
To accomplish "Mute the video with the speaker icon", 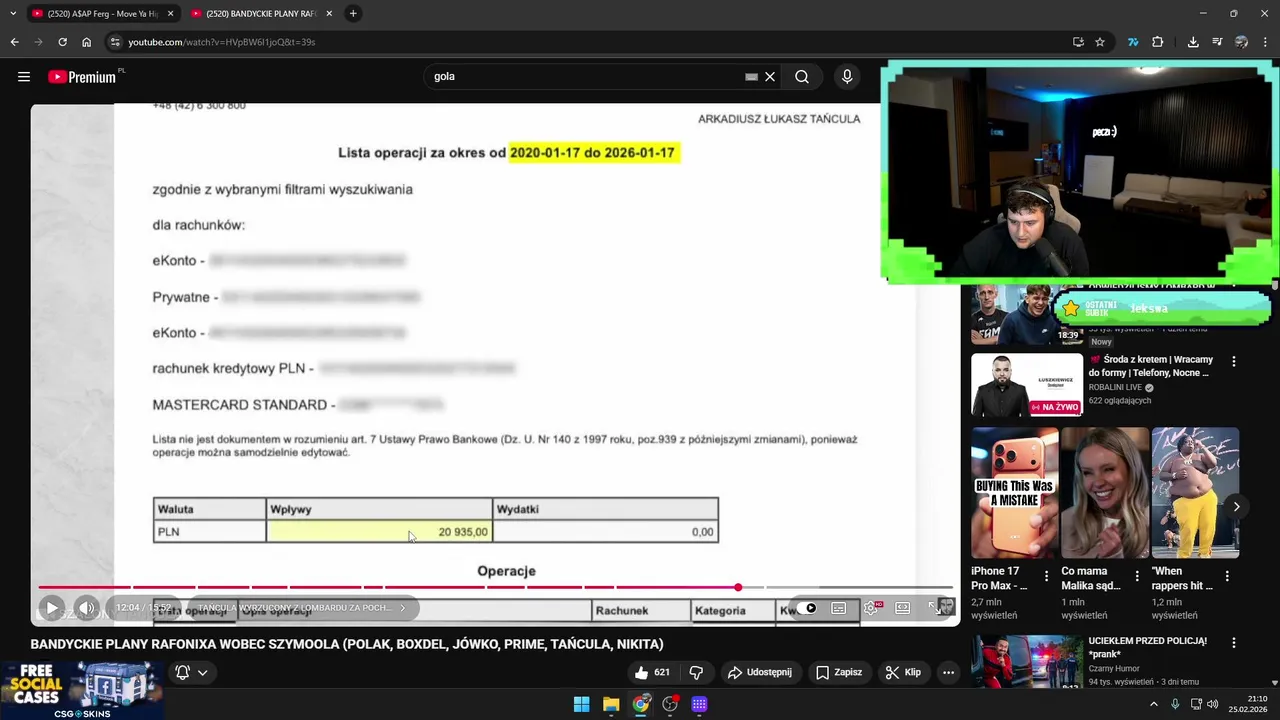I will click(87, 607).
